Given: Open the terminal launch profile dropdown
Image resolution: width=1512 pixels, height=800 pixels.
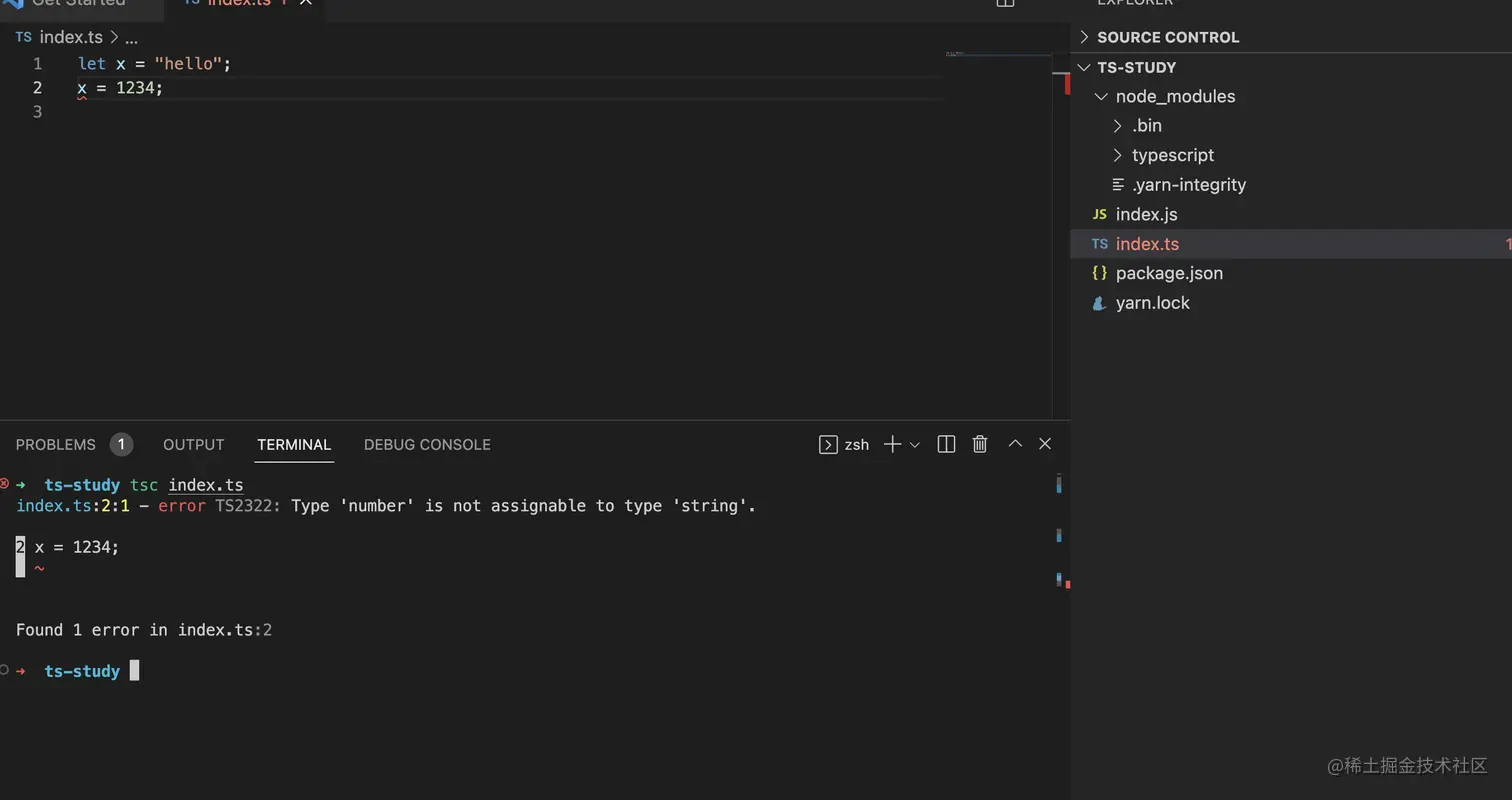Looking at the screenshot, I should point(914,445).
